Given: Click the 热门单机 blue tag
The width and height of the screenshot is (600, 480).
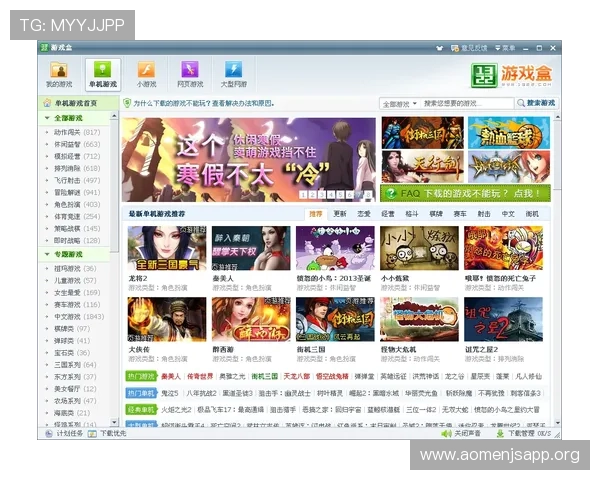Looking at the screenshot, I should click(142, 393).
